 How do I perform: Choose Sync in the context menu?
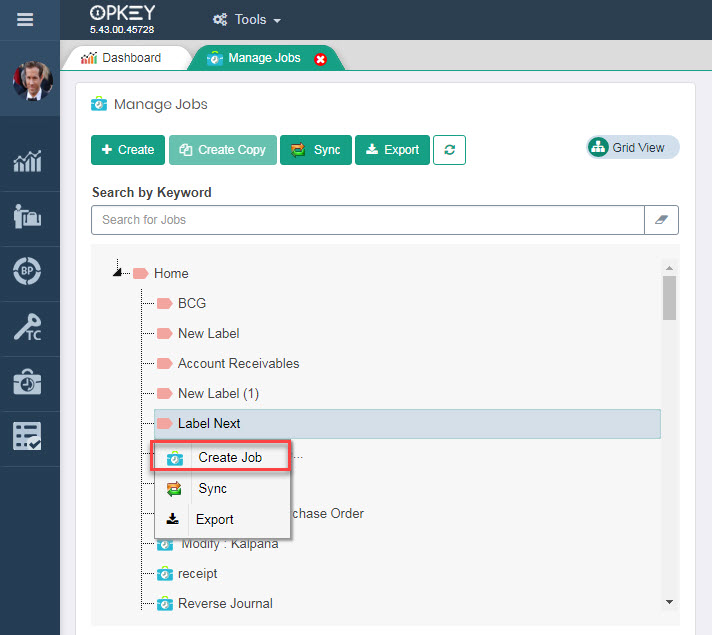(212, 489)
